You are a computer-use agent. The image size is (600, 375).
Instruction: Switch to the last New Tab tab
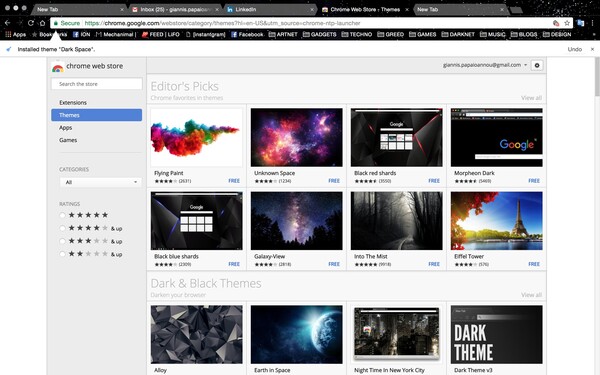tap(460, 10)
